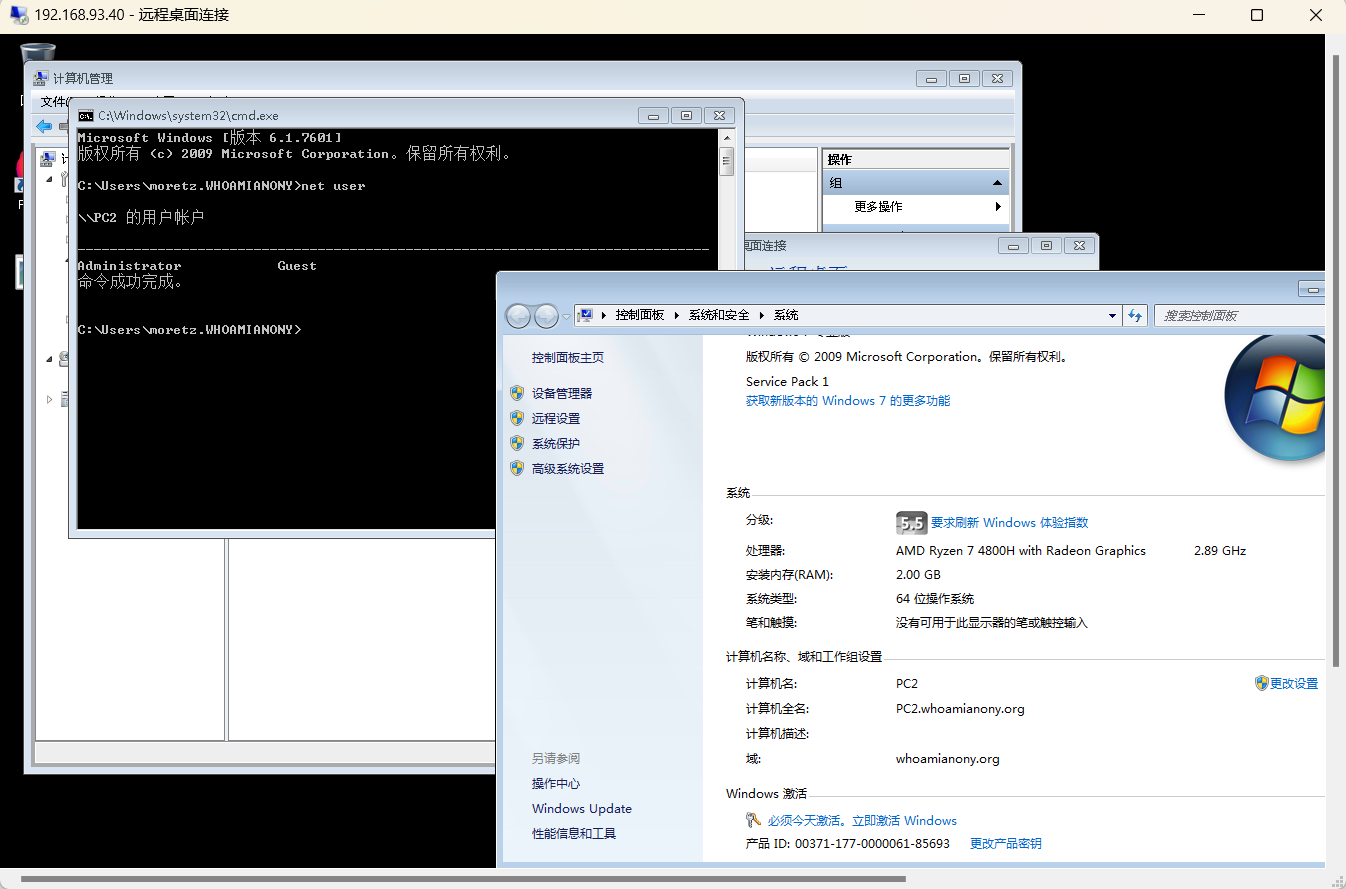Click the Windows 7 logo image
1346x889 pixels.
(x=1276, y=398)
